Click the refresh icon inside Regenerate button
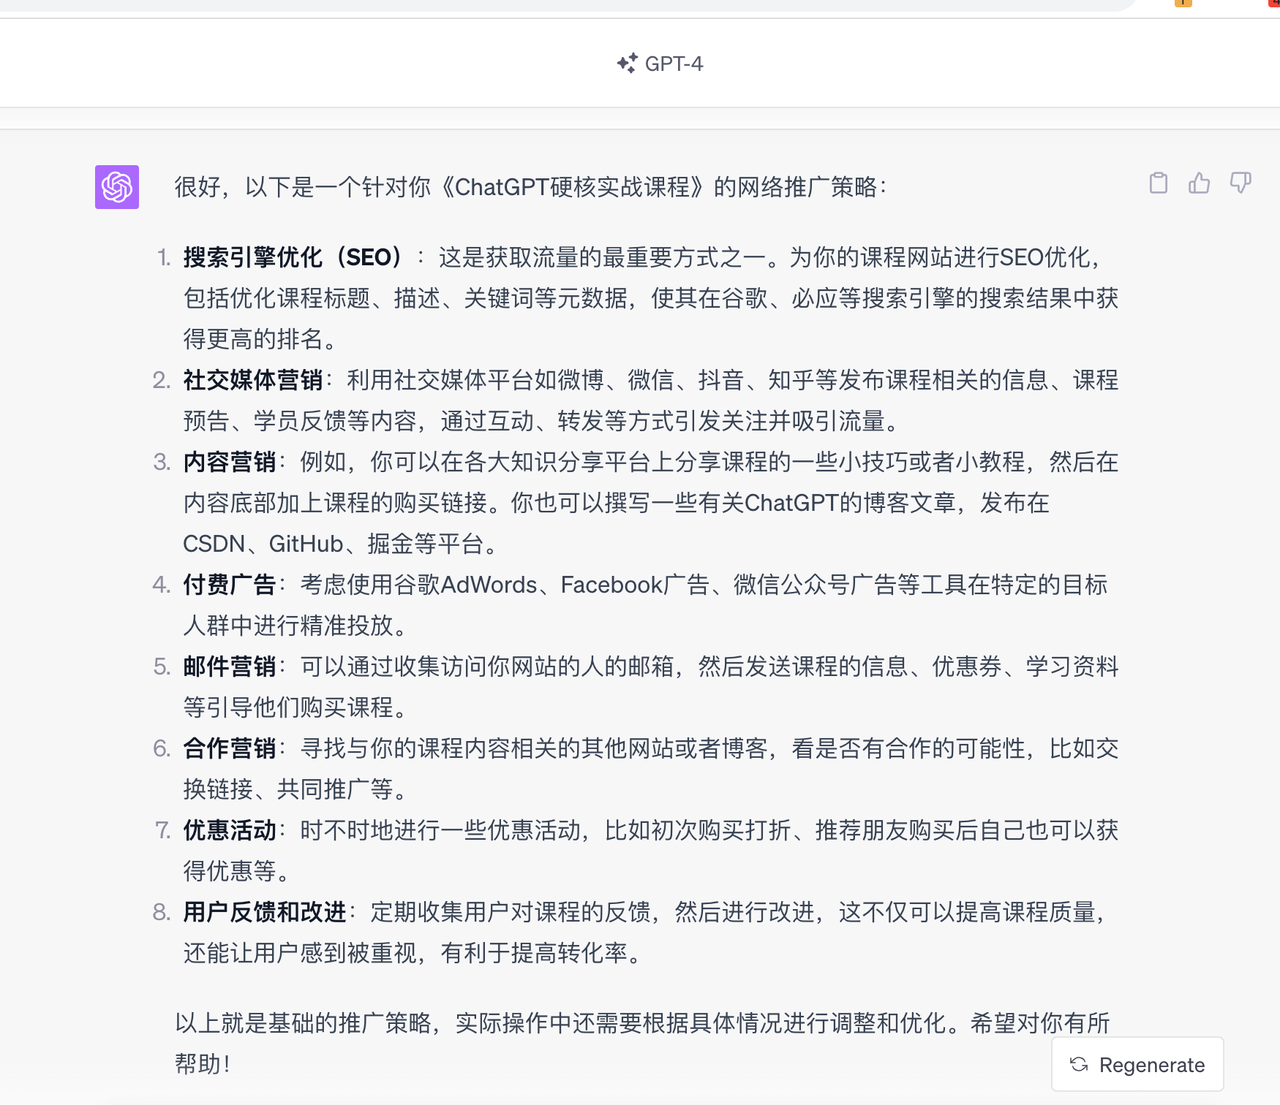The width and height of the screenshot is (1280, 1105). click(x=1078, y=1064)
